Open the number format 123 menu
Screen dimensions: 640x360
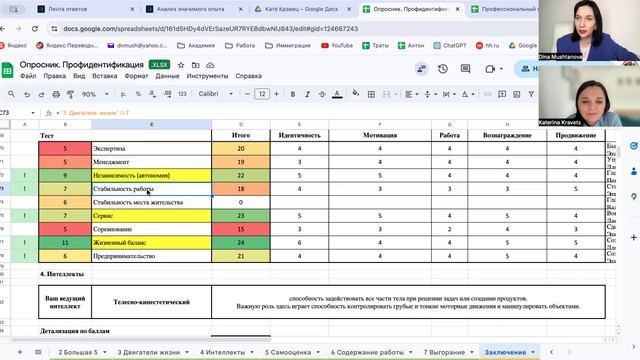tap(182, 94)
